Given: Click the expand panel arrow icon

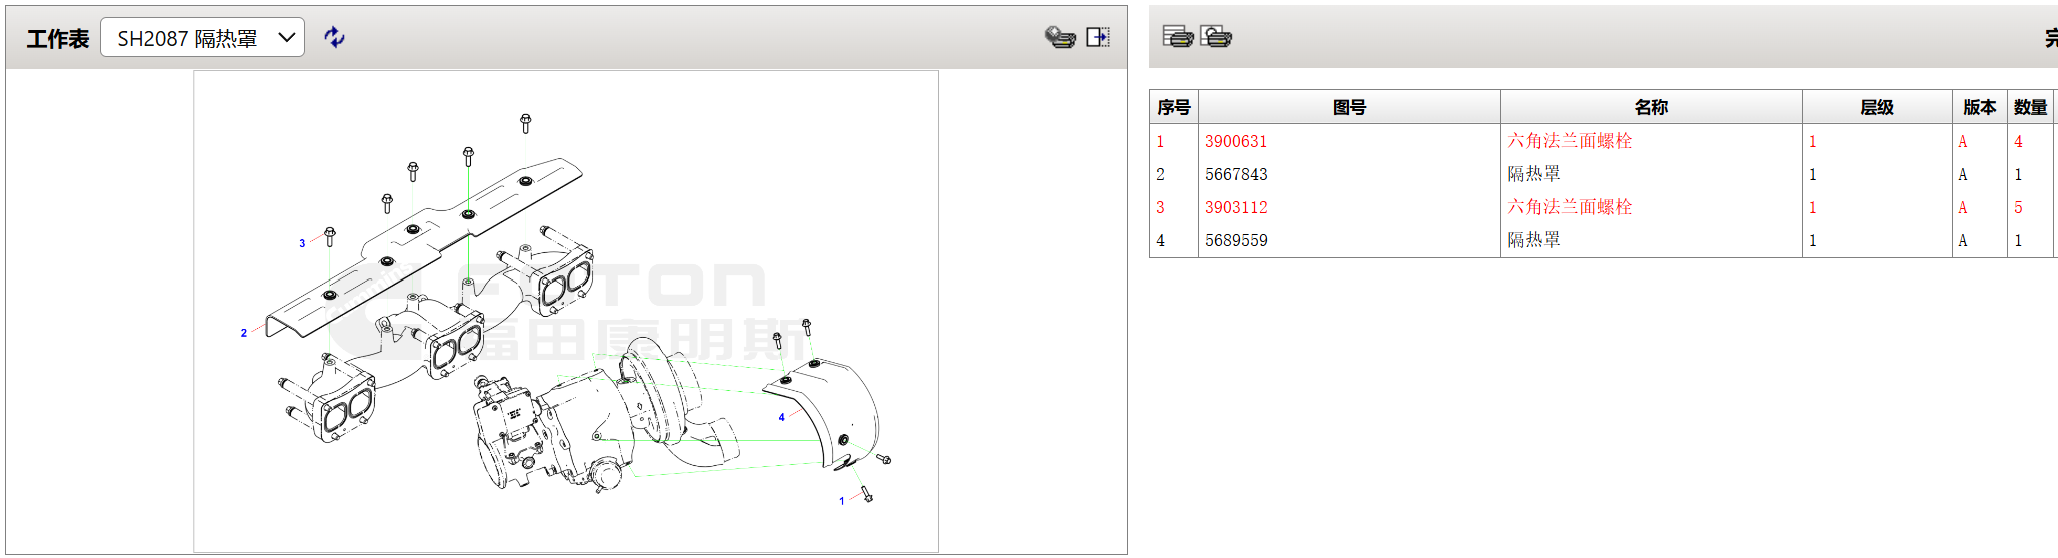Looking at the screenshot, I should [x=1098, y=37].
